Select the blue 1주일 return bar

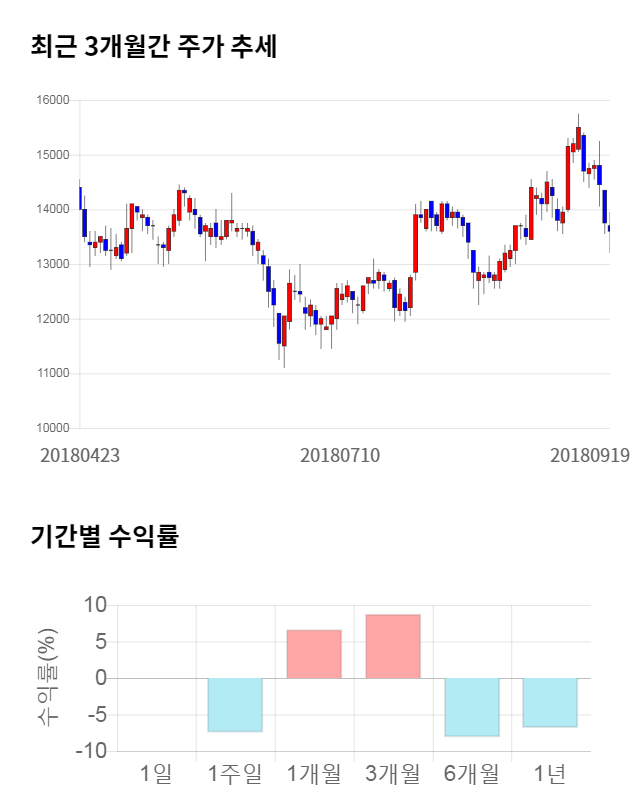click(235, 705)
